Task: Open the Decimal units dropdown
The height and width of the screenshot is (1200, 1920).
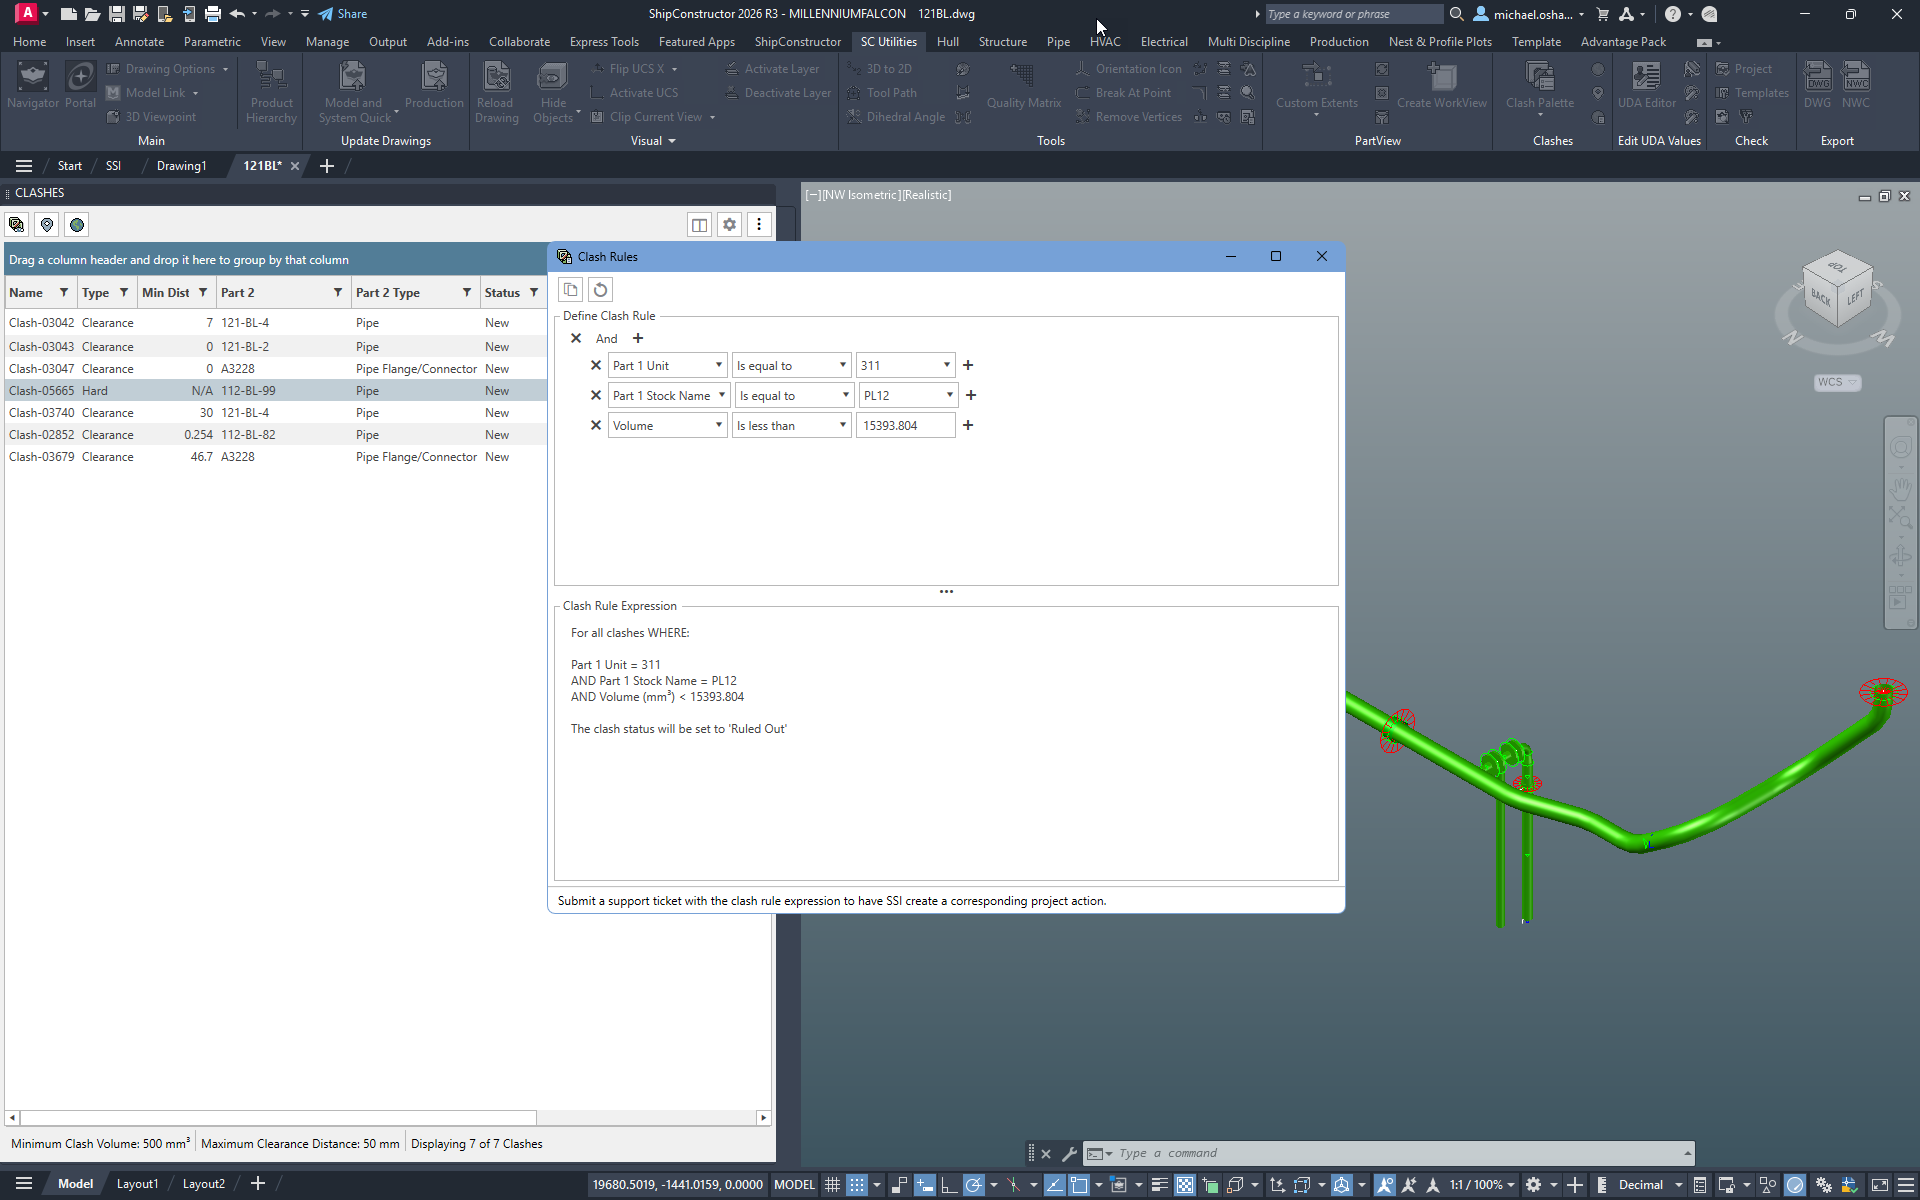Action: pyautogui.click(x=1678, y=1184)
